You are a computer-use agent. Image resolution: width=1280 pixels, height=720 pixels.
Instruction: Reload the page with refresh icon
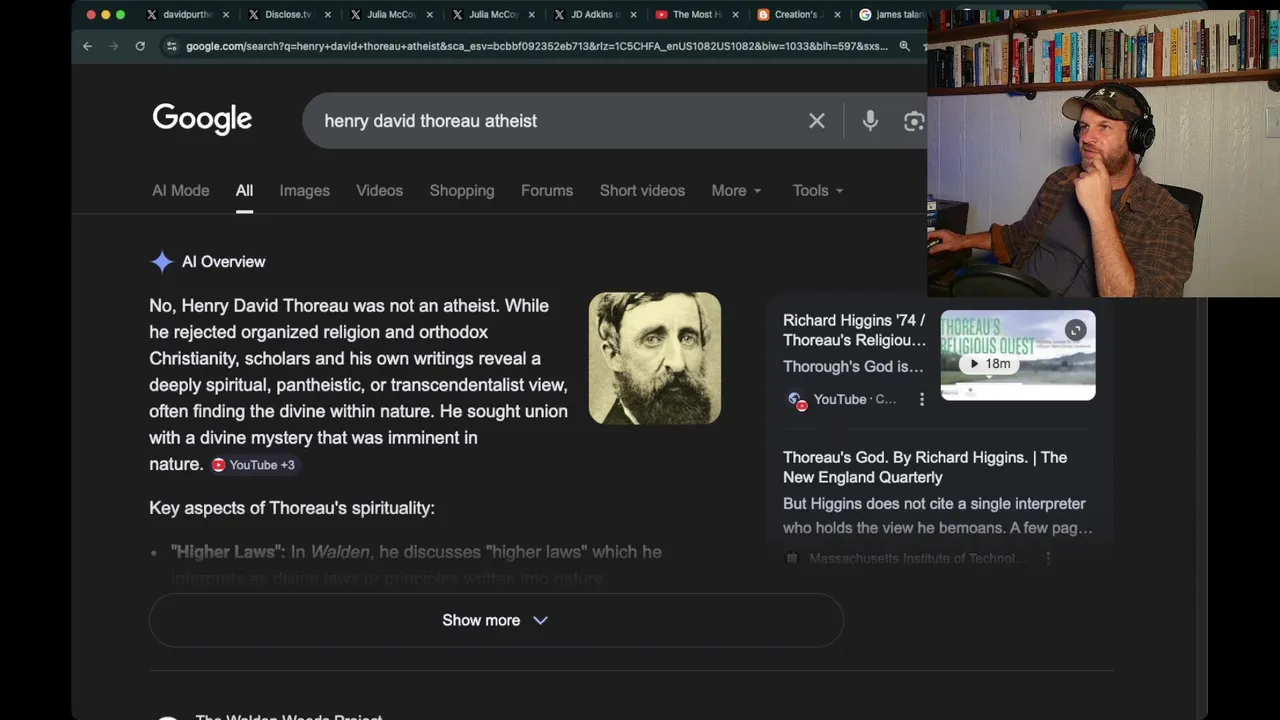click(x=140, y=46)
